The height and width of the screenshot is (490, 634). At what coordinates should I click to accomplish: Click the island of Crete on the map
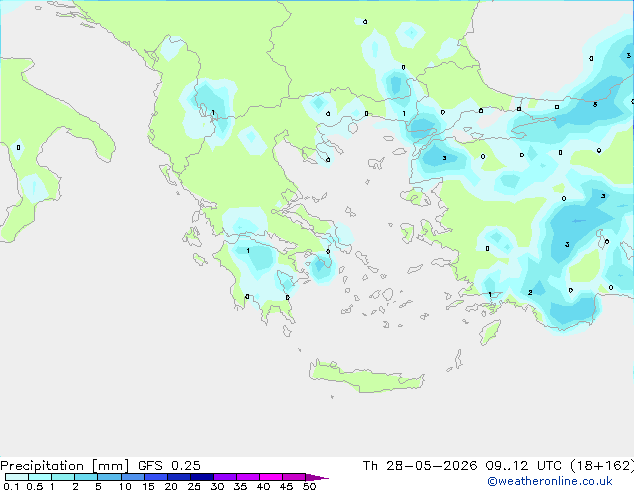(366, 378)
